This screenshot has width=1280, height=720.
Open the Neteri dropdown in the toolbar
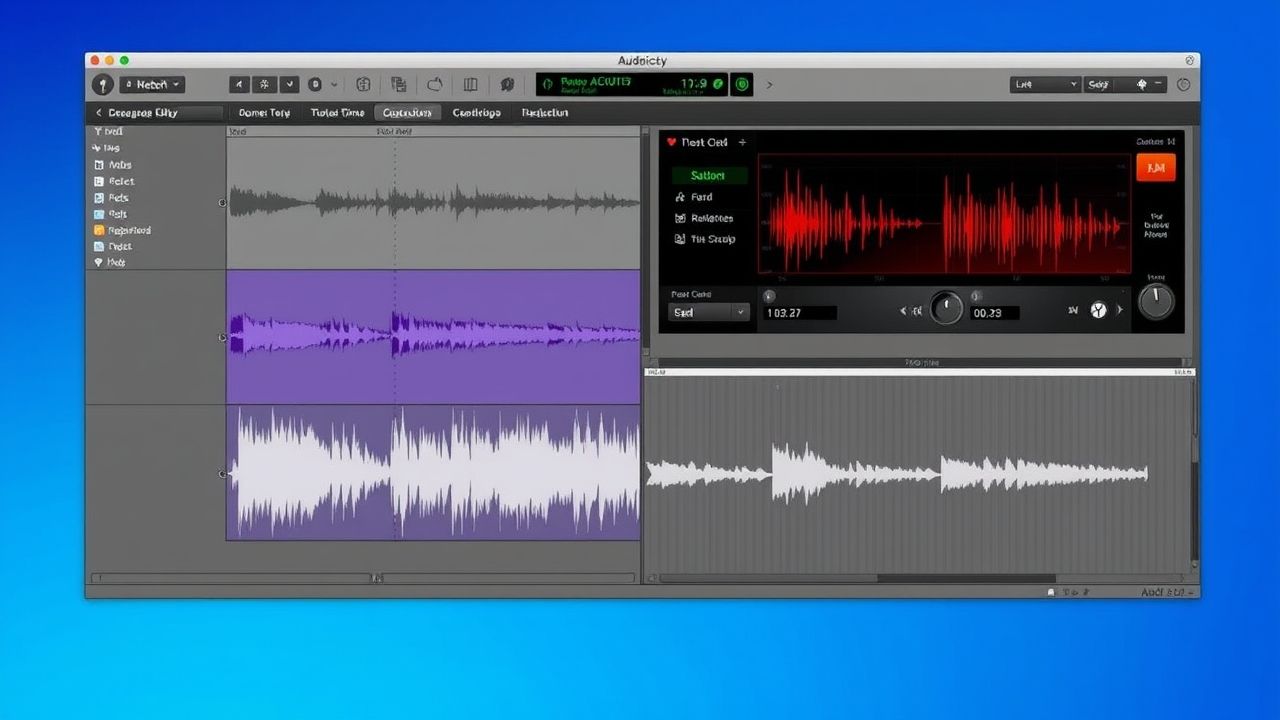tap(152, 85)
